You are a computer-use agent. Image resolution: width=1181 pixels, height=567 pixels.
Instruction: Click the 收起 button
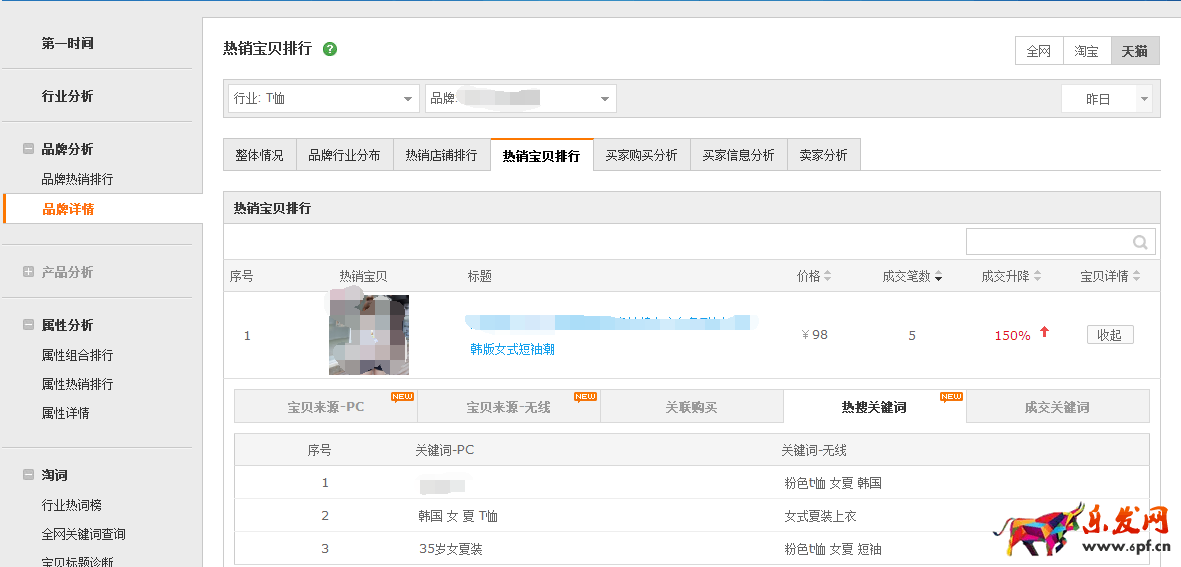[1109, 335]
